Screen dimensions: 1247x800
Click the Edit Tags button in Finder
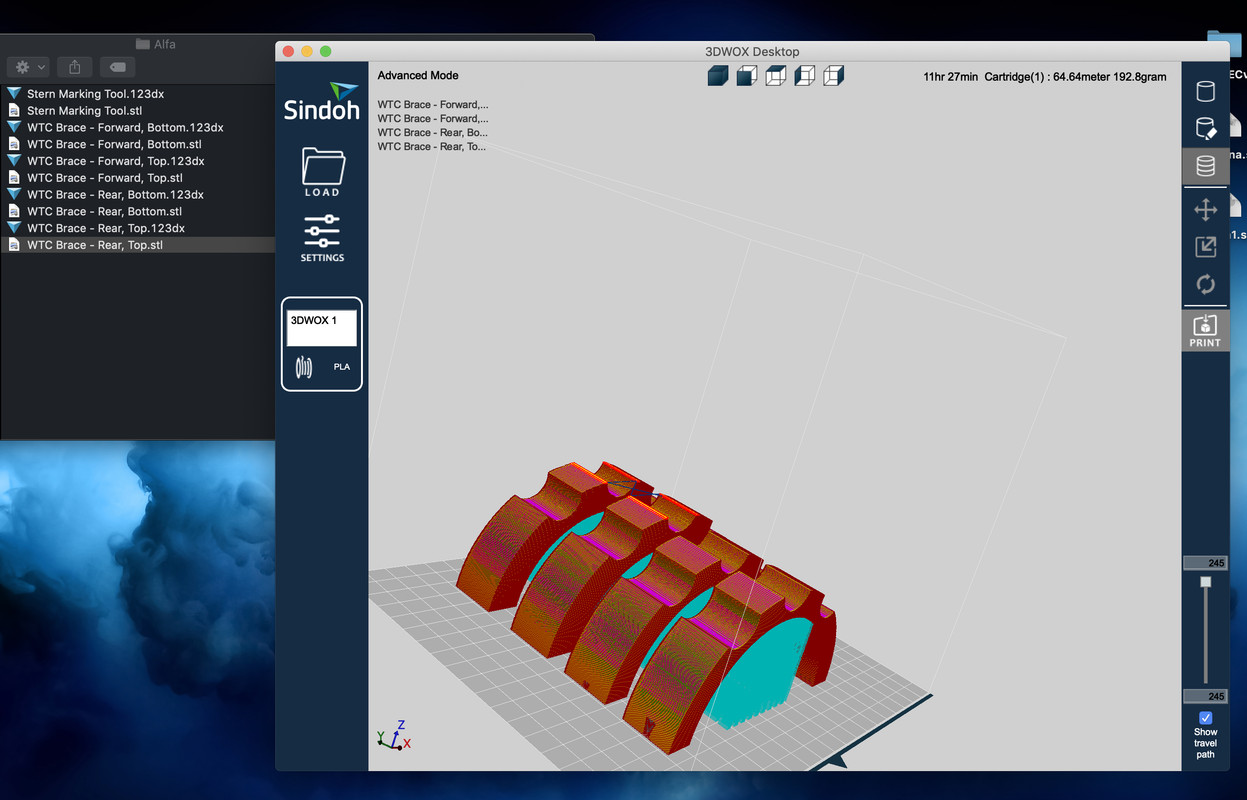(117, 67)
